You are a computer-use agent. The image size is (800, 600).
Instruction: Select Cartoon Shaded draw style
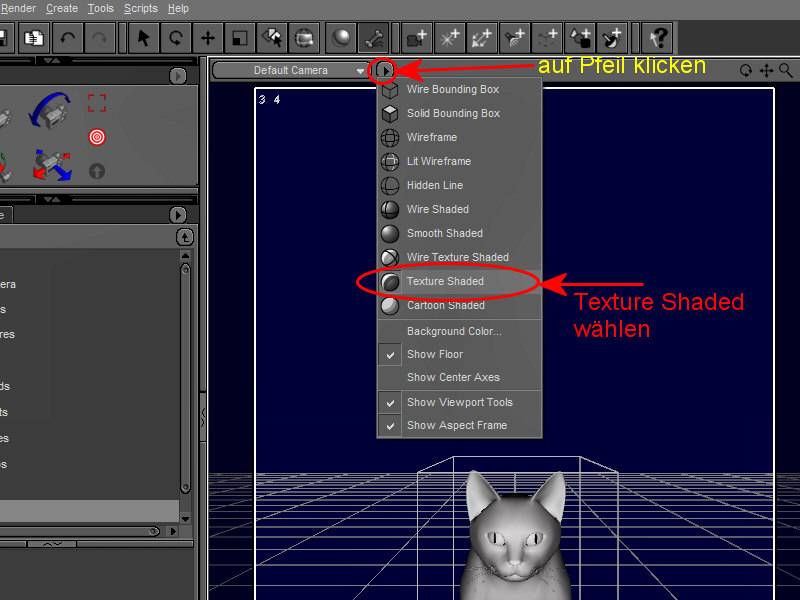(x=459, y=305)
